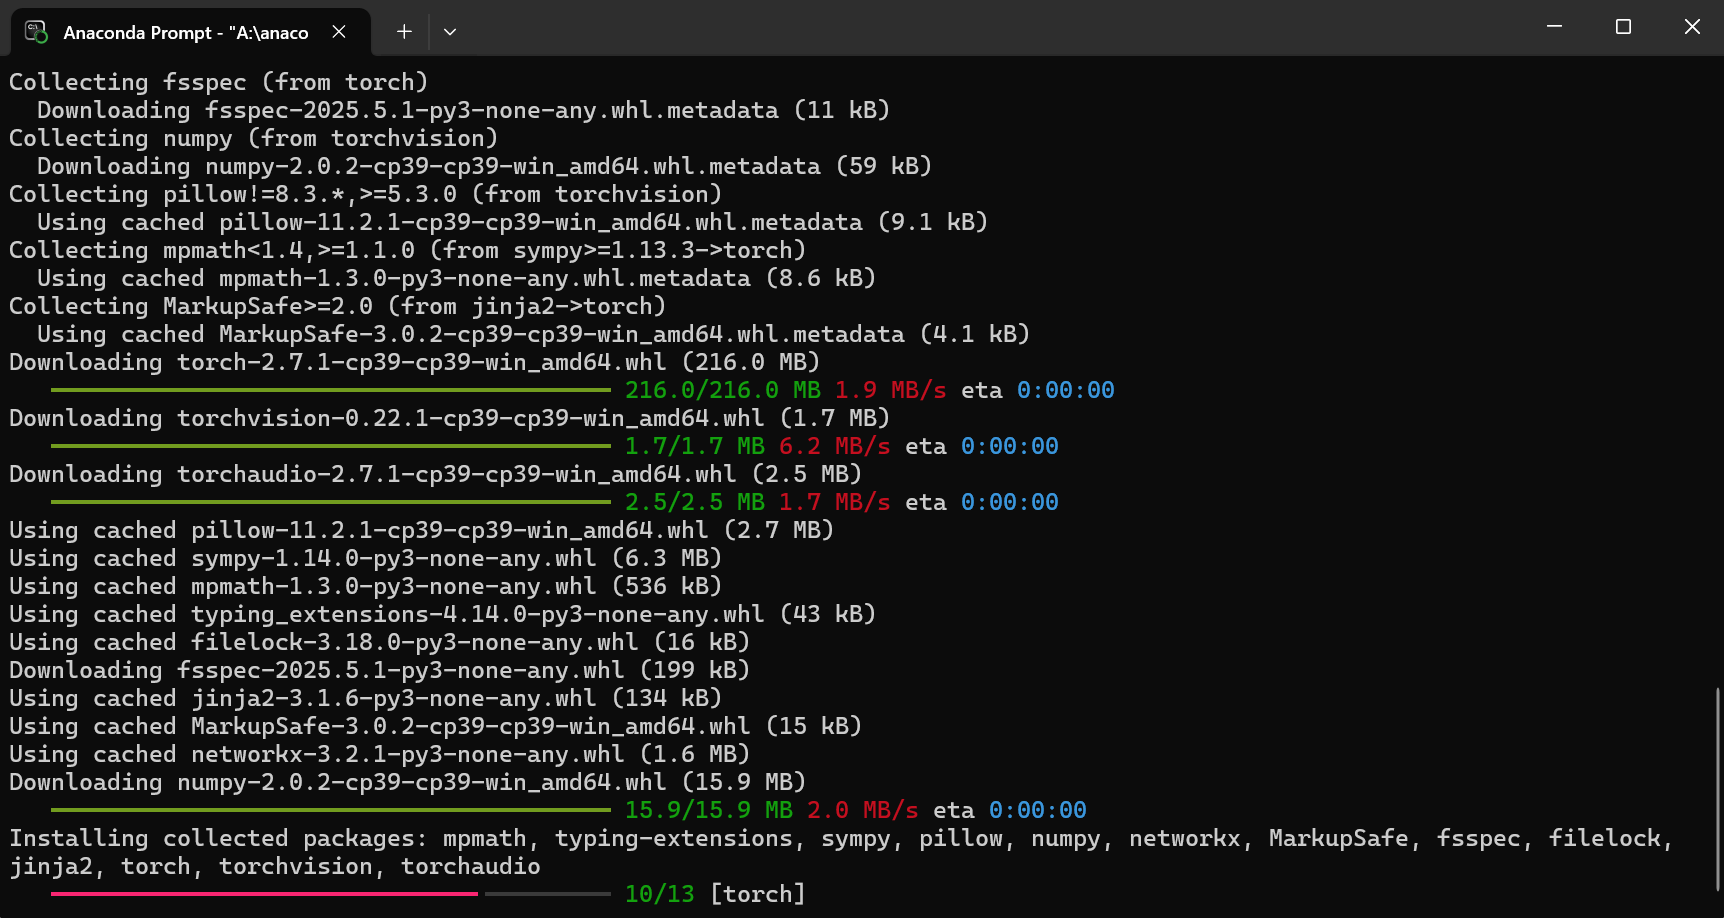Screen dimensions: 1724x918
Task: Click the fsspec-2025.5.1 download entry
Action: click(378, 670)
